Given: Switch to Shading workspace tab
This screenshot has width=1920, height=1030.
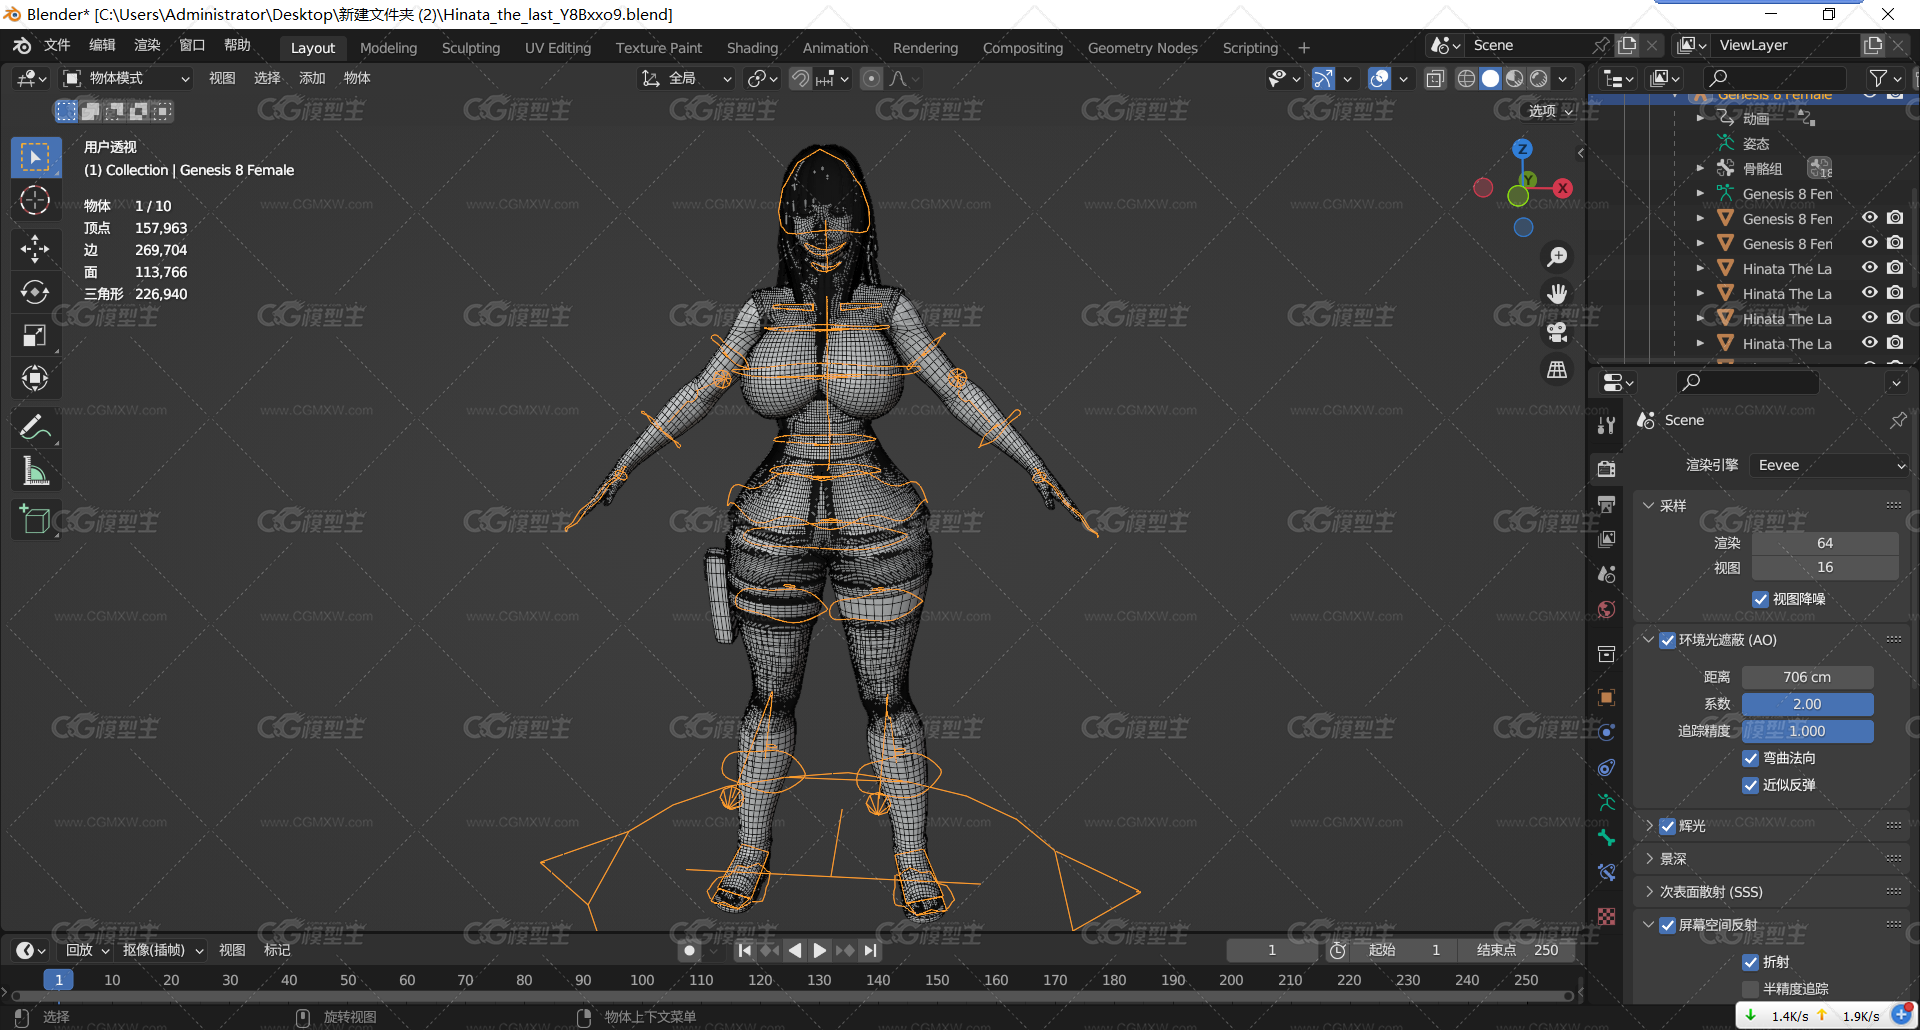Looking at the screenshot, I should coord(752,47).
